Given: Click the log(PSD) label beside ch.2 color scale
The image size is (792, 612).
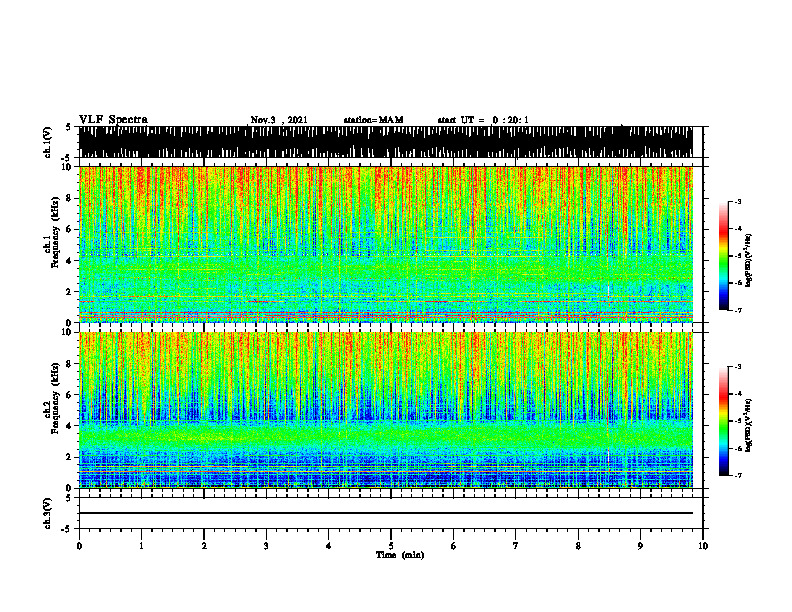Looking at the screenshot, I should [x=748, y=425].
